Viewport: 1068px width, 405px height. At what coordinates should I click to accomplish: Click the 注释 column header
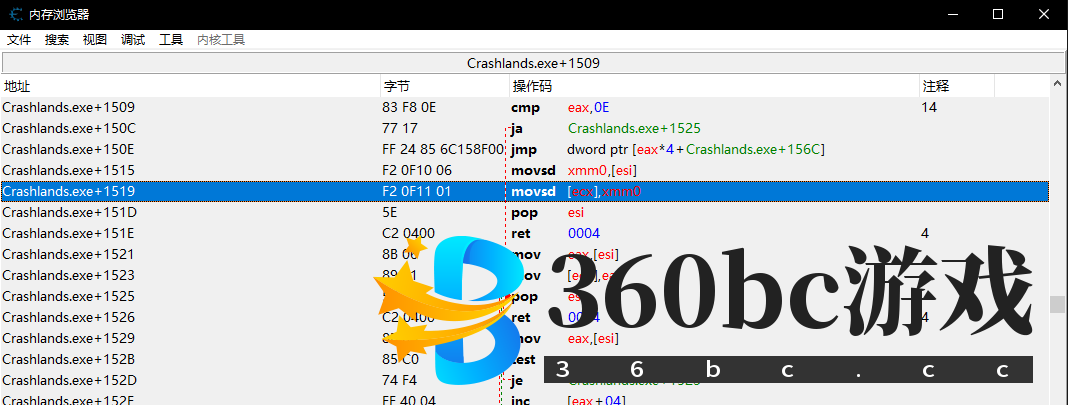point(957,86)
